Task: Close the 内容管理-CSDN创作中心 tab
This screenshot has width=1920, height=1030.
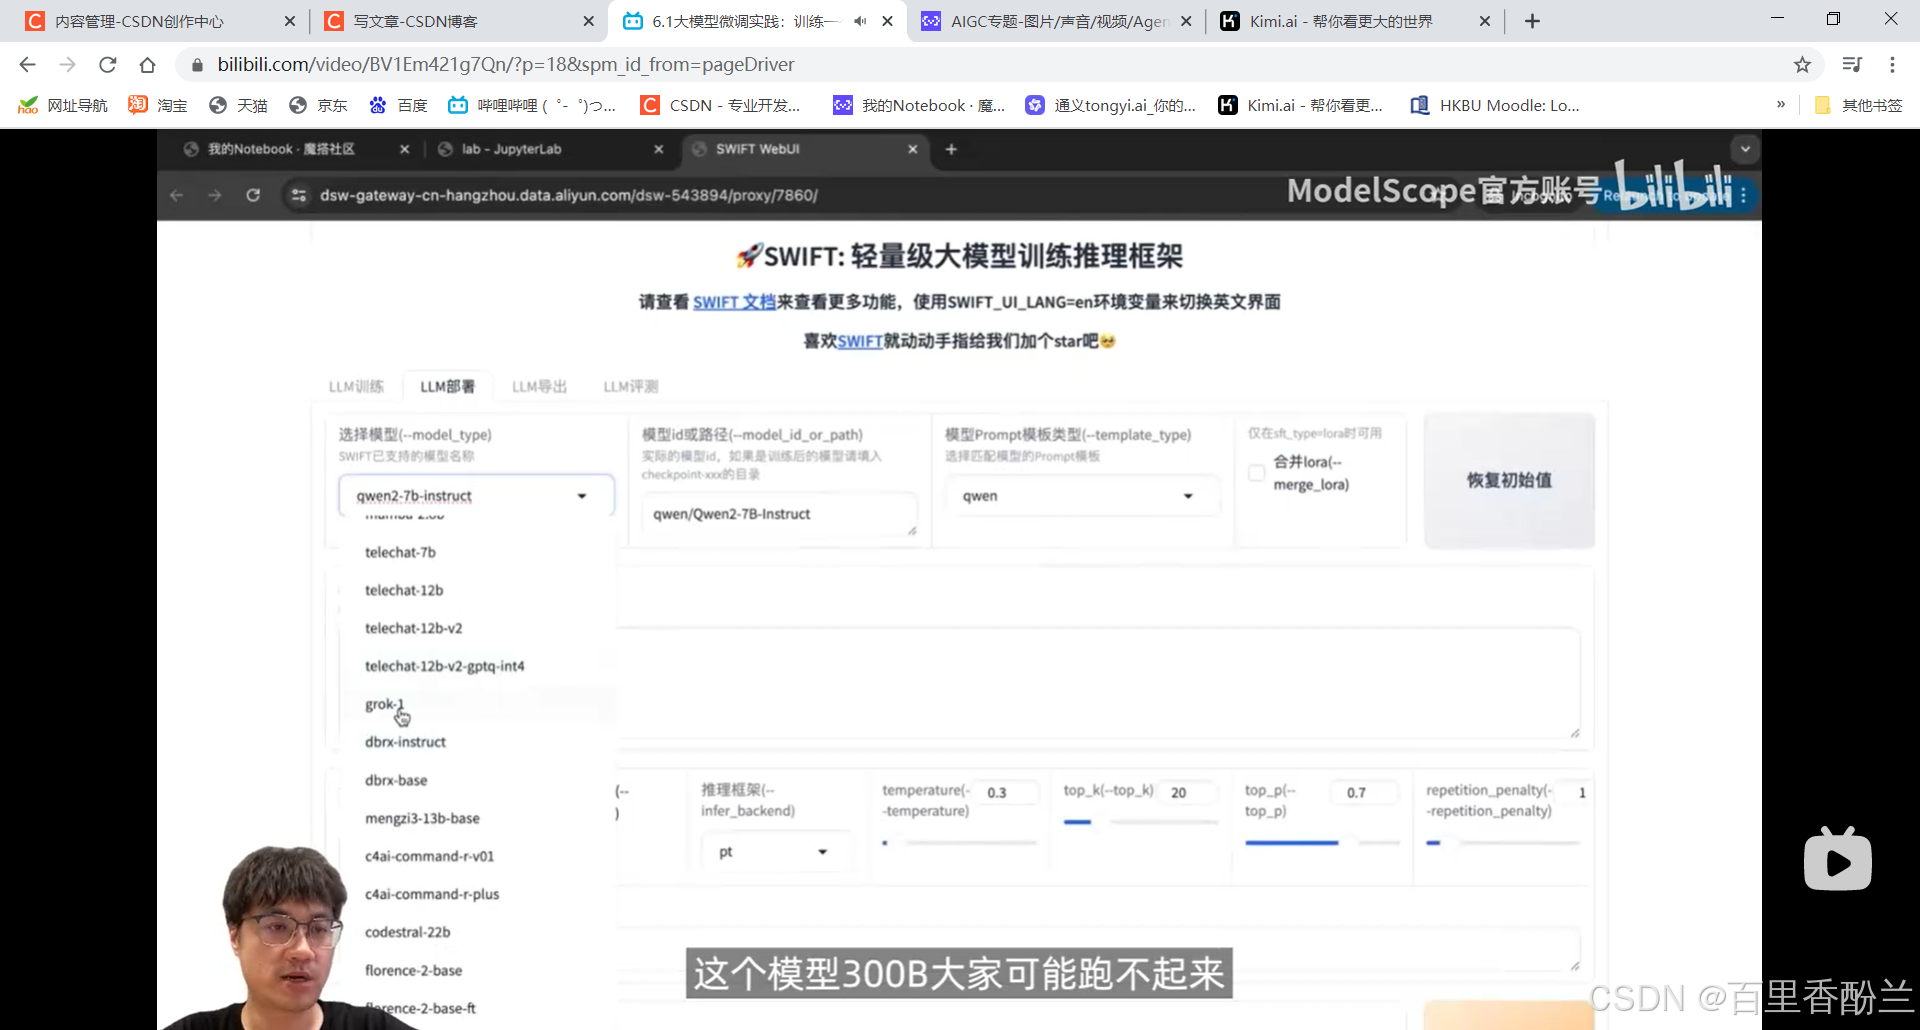Action: click(290, 21)
